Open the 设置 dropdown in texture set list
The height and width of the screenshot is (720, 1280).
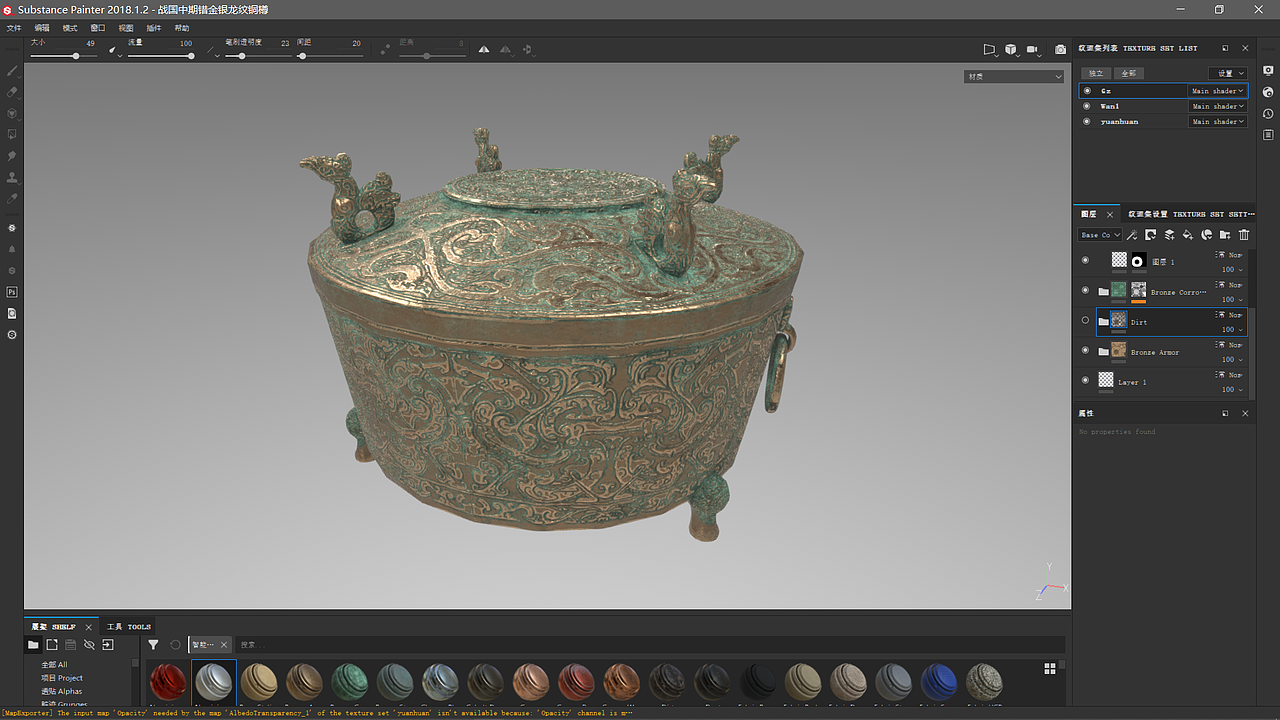1228,73
